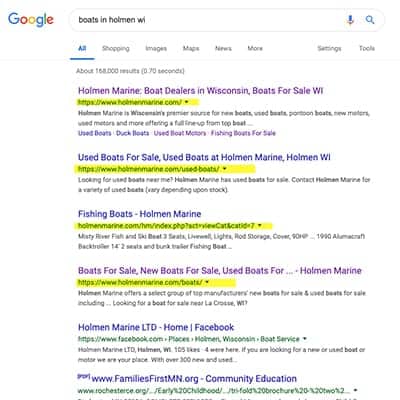The image size is (400, 400).
Task: Switch to the Images tab
Action: [x=156, y=48]
